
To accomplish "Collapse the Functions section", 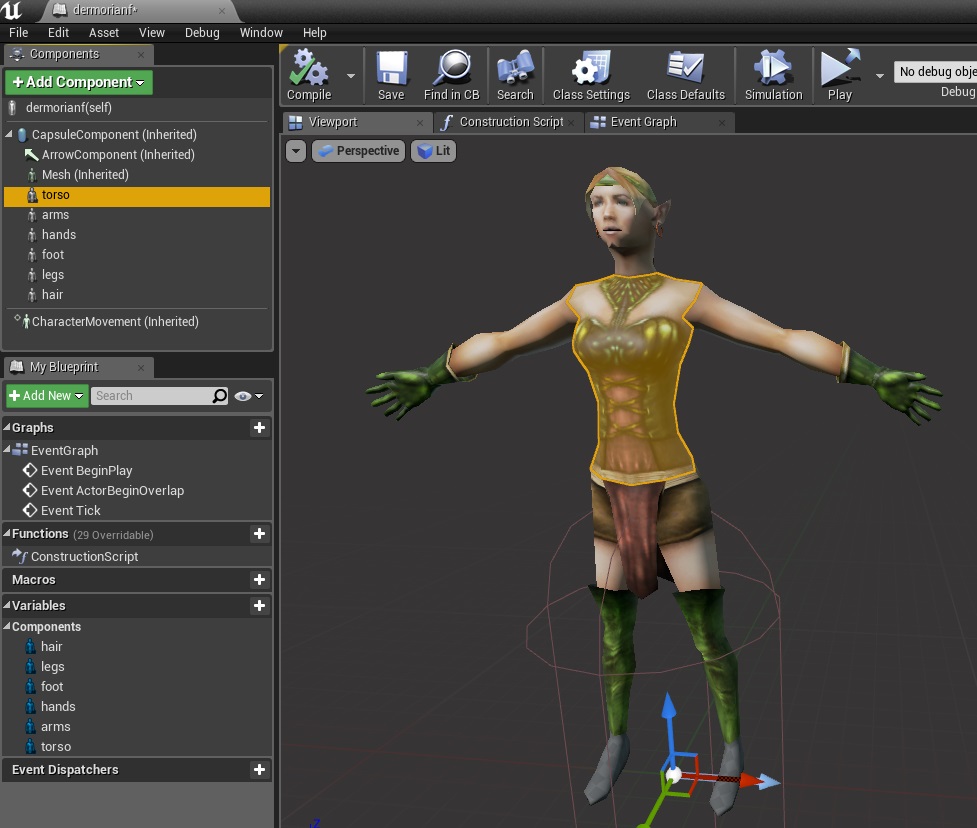I will pyautogui.click(x=7, y=533).
